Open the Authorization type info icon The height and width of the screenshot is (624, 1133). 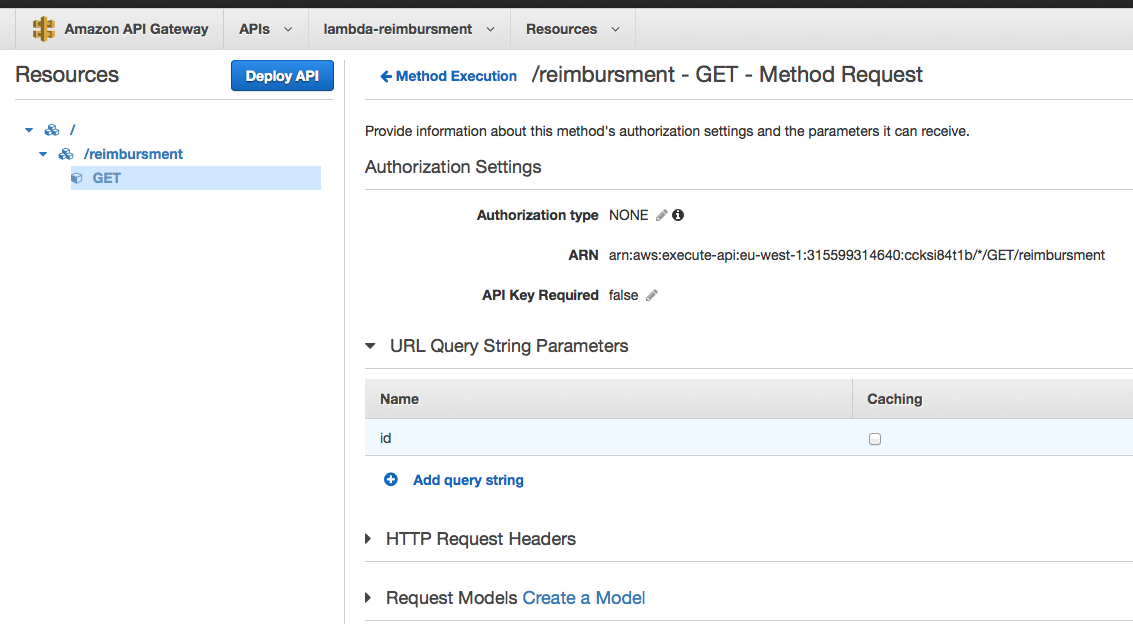678,215
